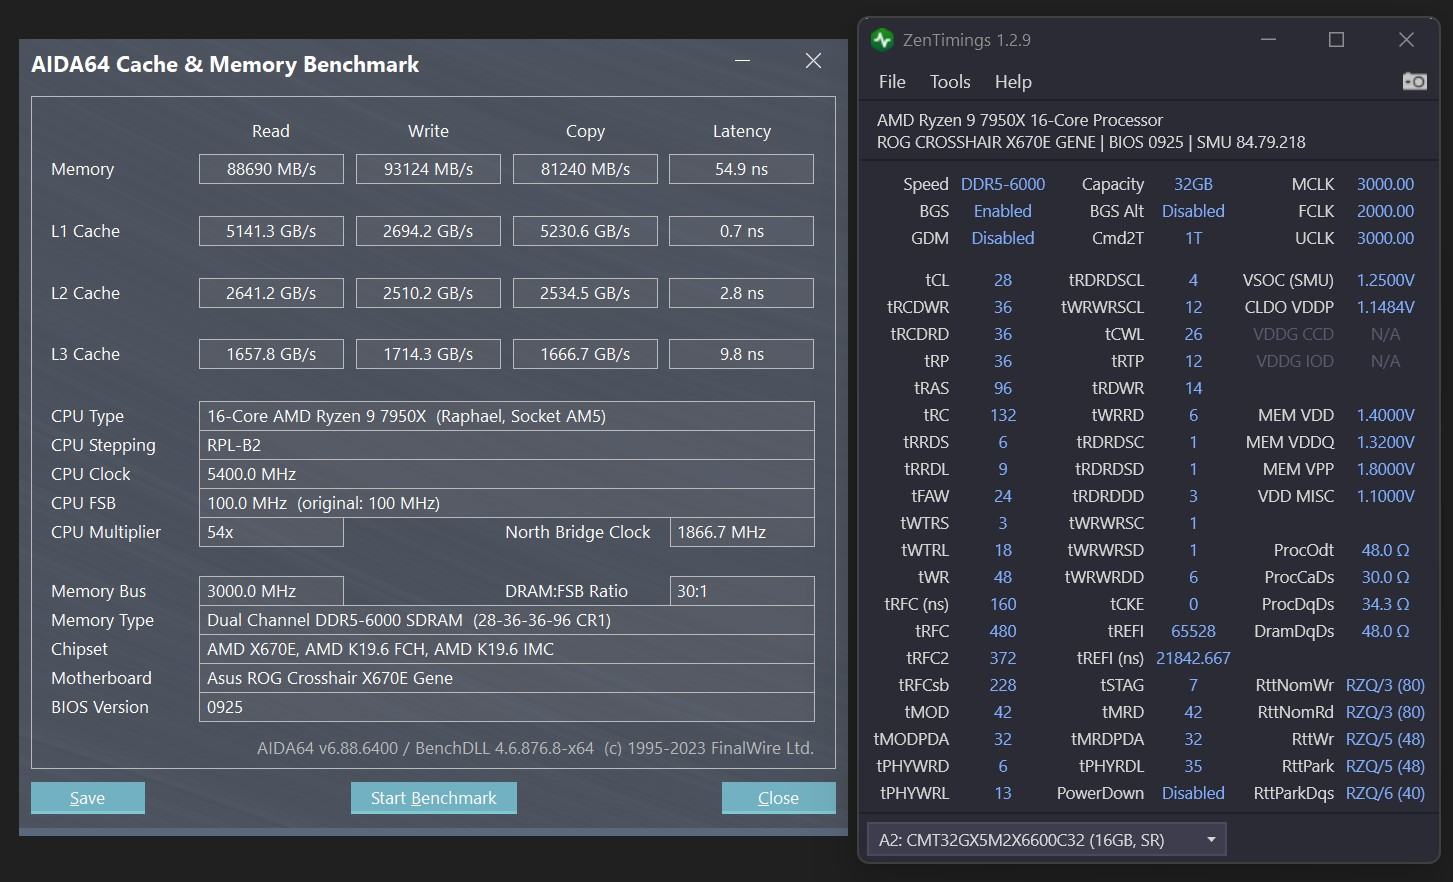
Task: Click the Motherboard Asus ROG Crosshair field
Action: pyautogui.click(x=507, y=678)
